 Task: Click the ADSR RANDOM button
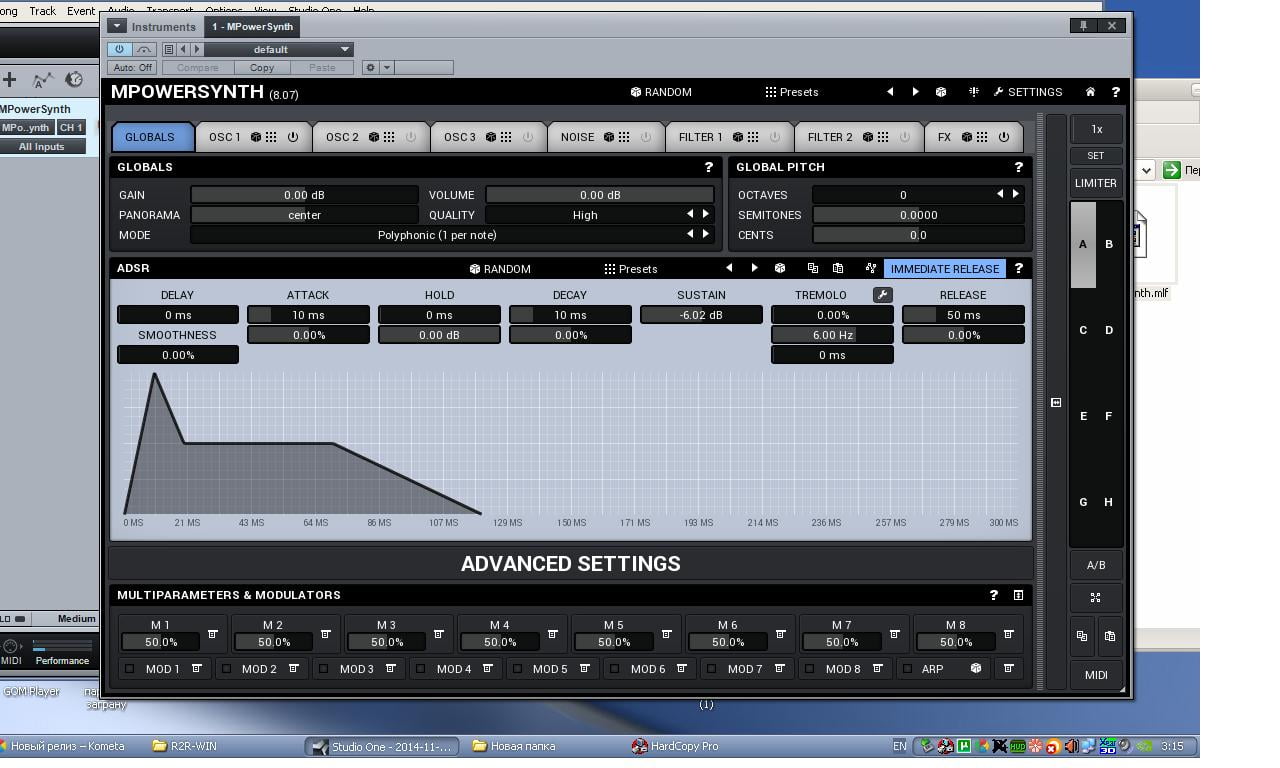[x=500, y=269]
